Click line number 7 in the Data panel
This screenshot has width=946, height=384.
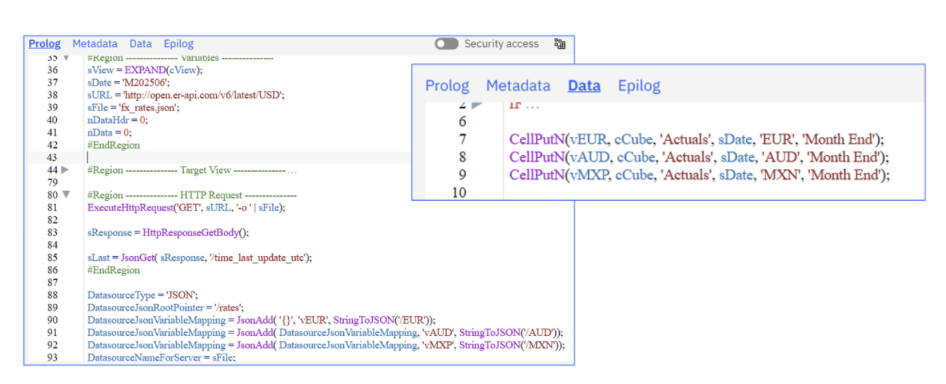[463, 139]
